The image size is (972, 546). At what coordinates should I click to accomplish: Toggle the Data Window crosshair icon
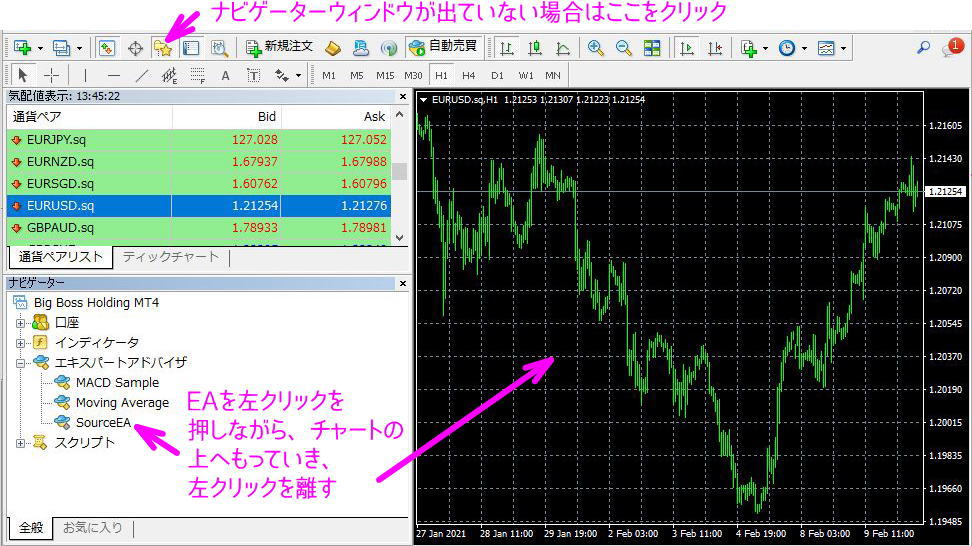point(135,48)
